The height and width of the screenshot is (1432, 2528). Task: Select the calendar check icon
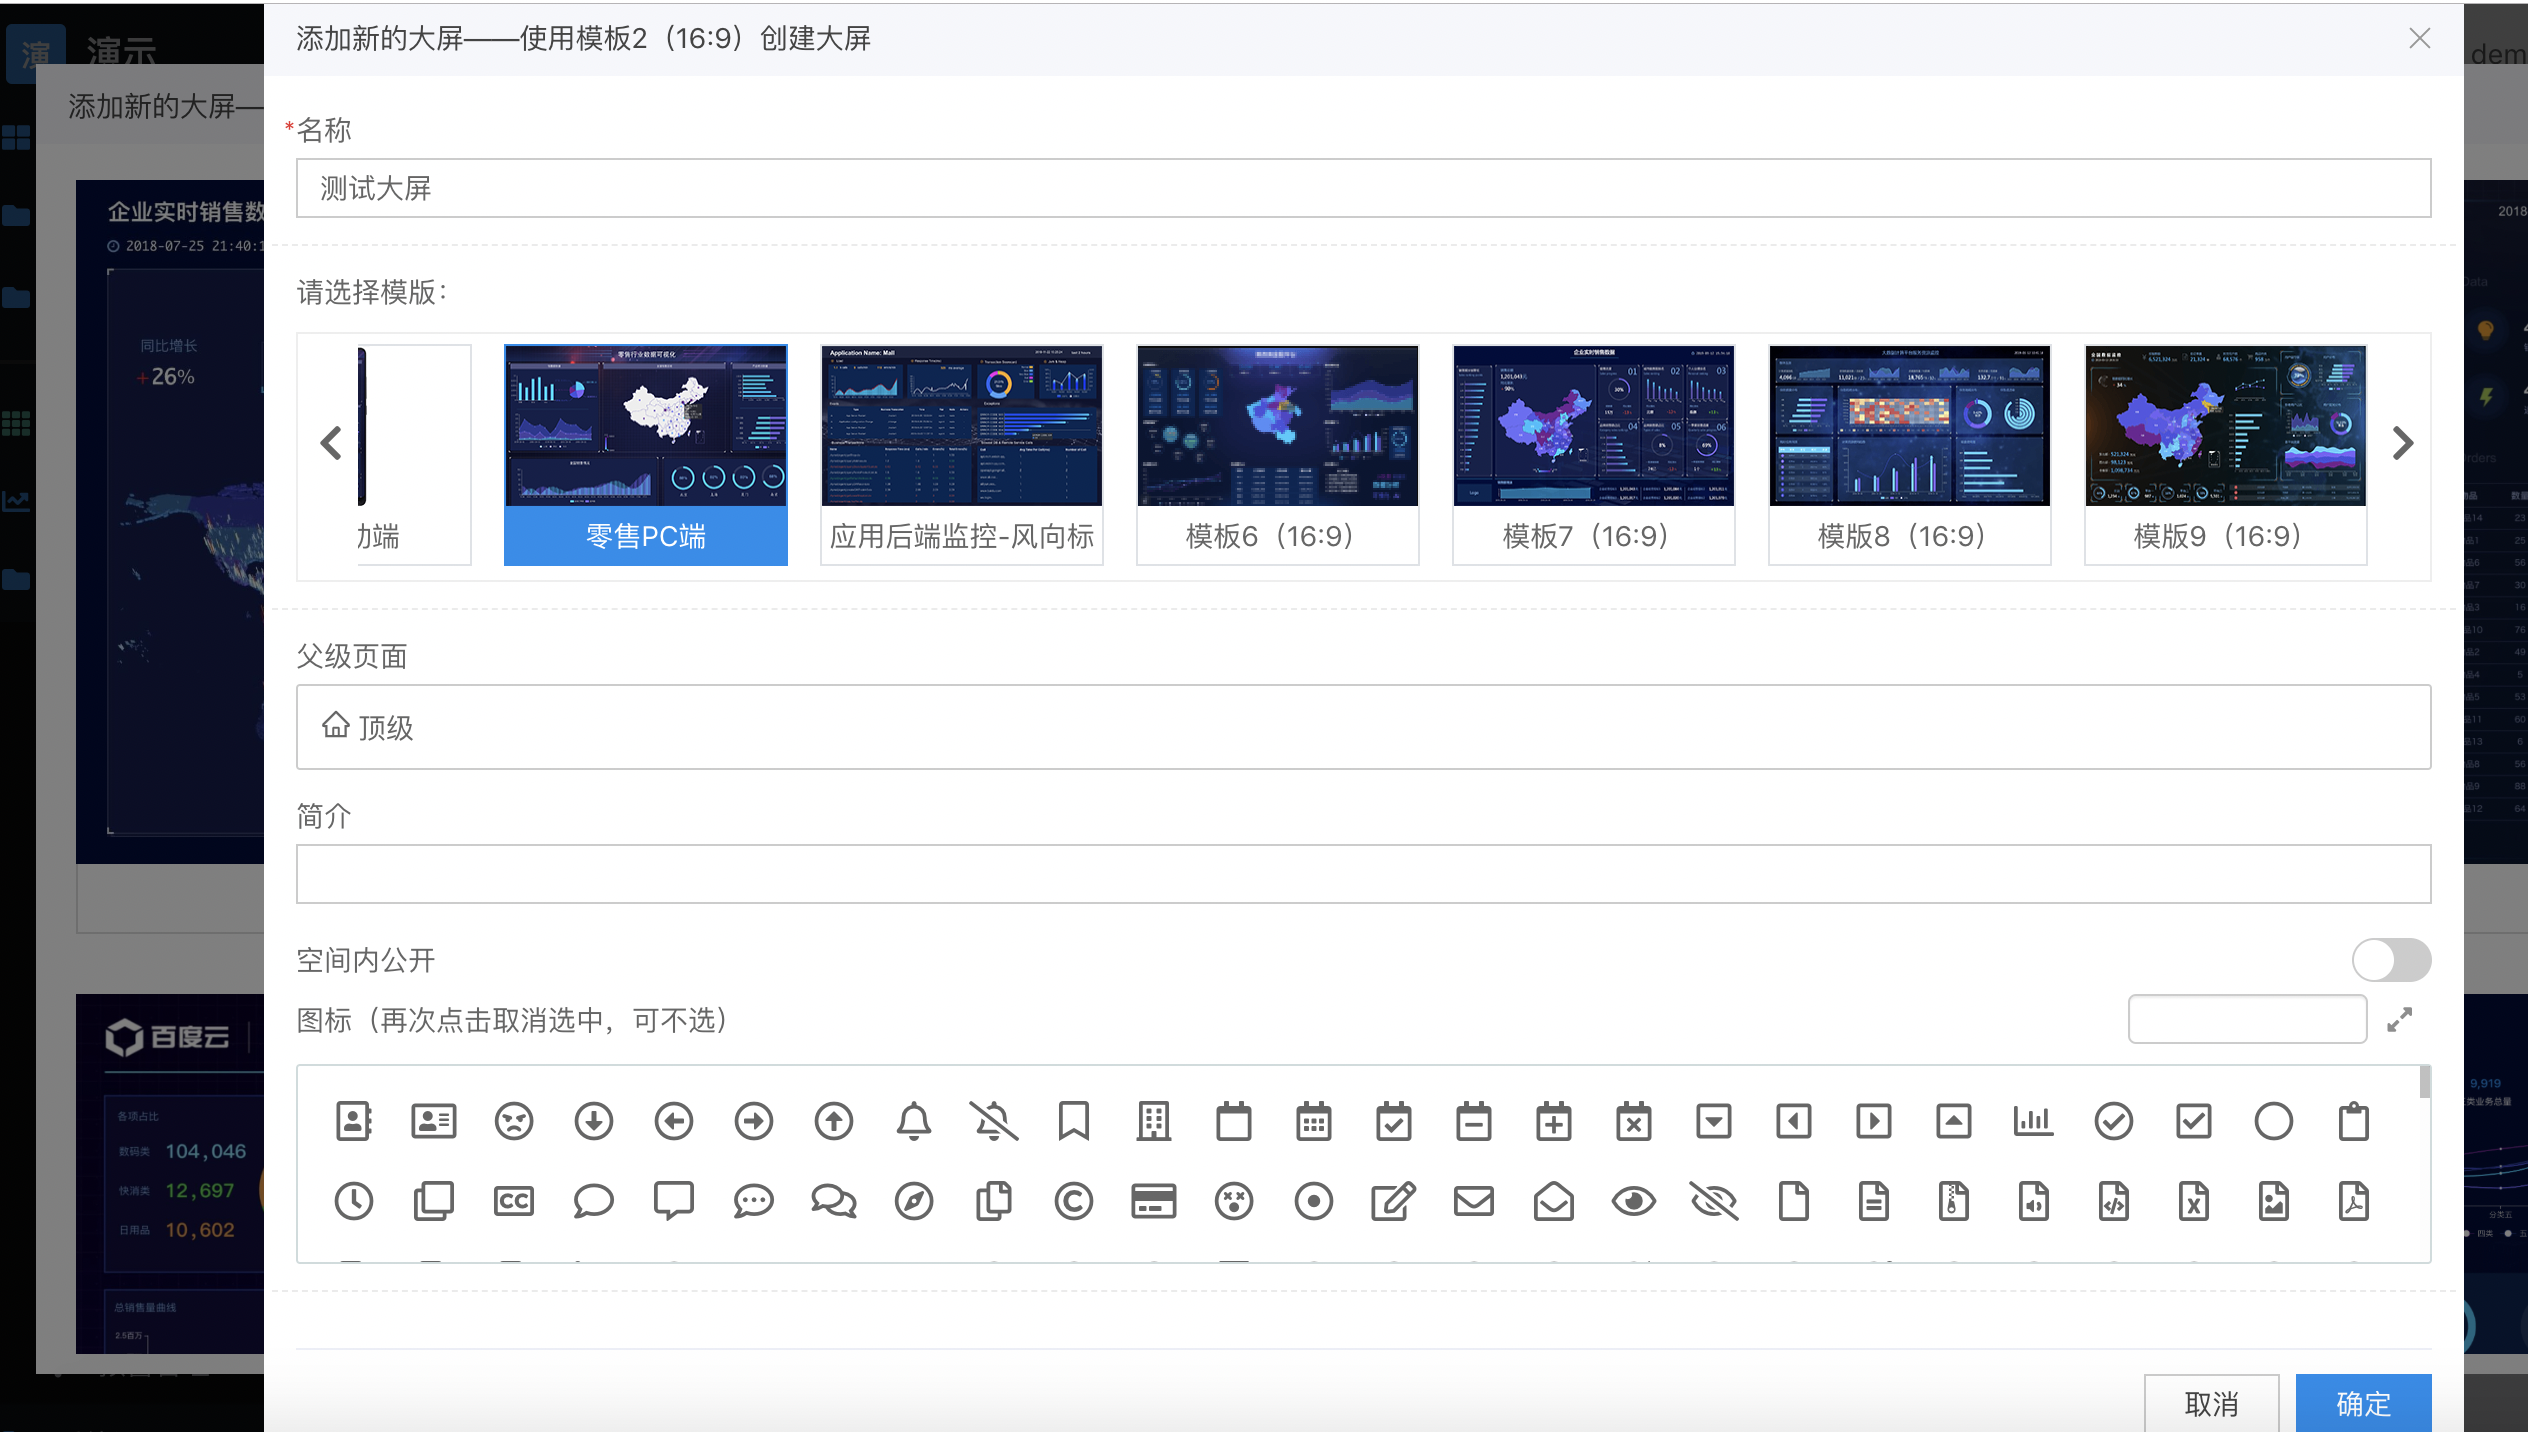tap(1394, 1121)
